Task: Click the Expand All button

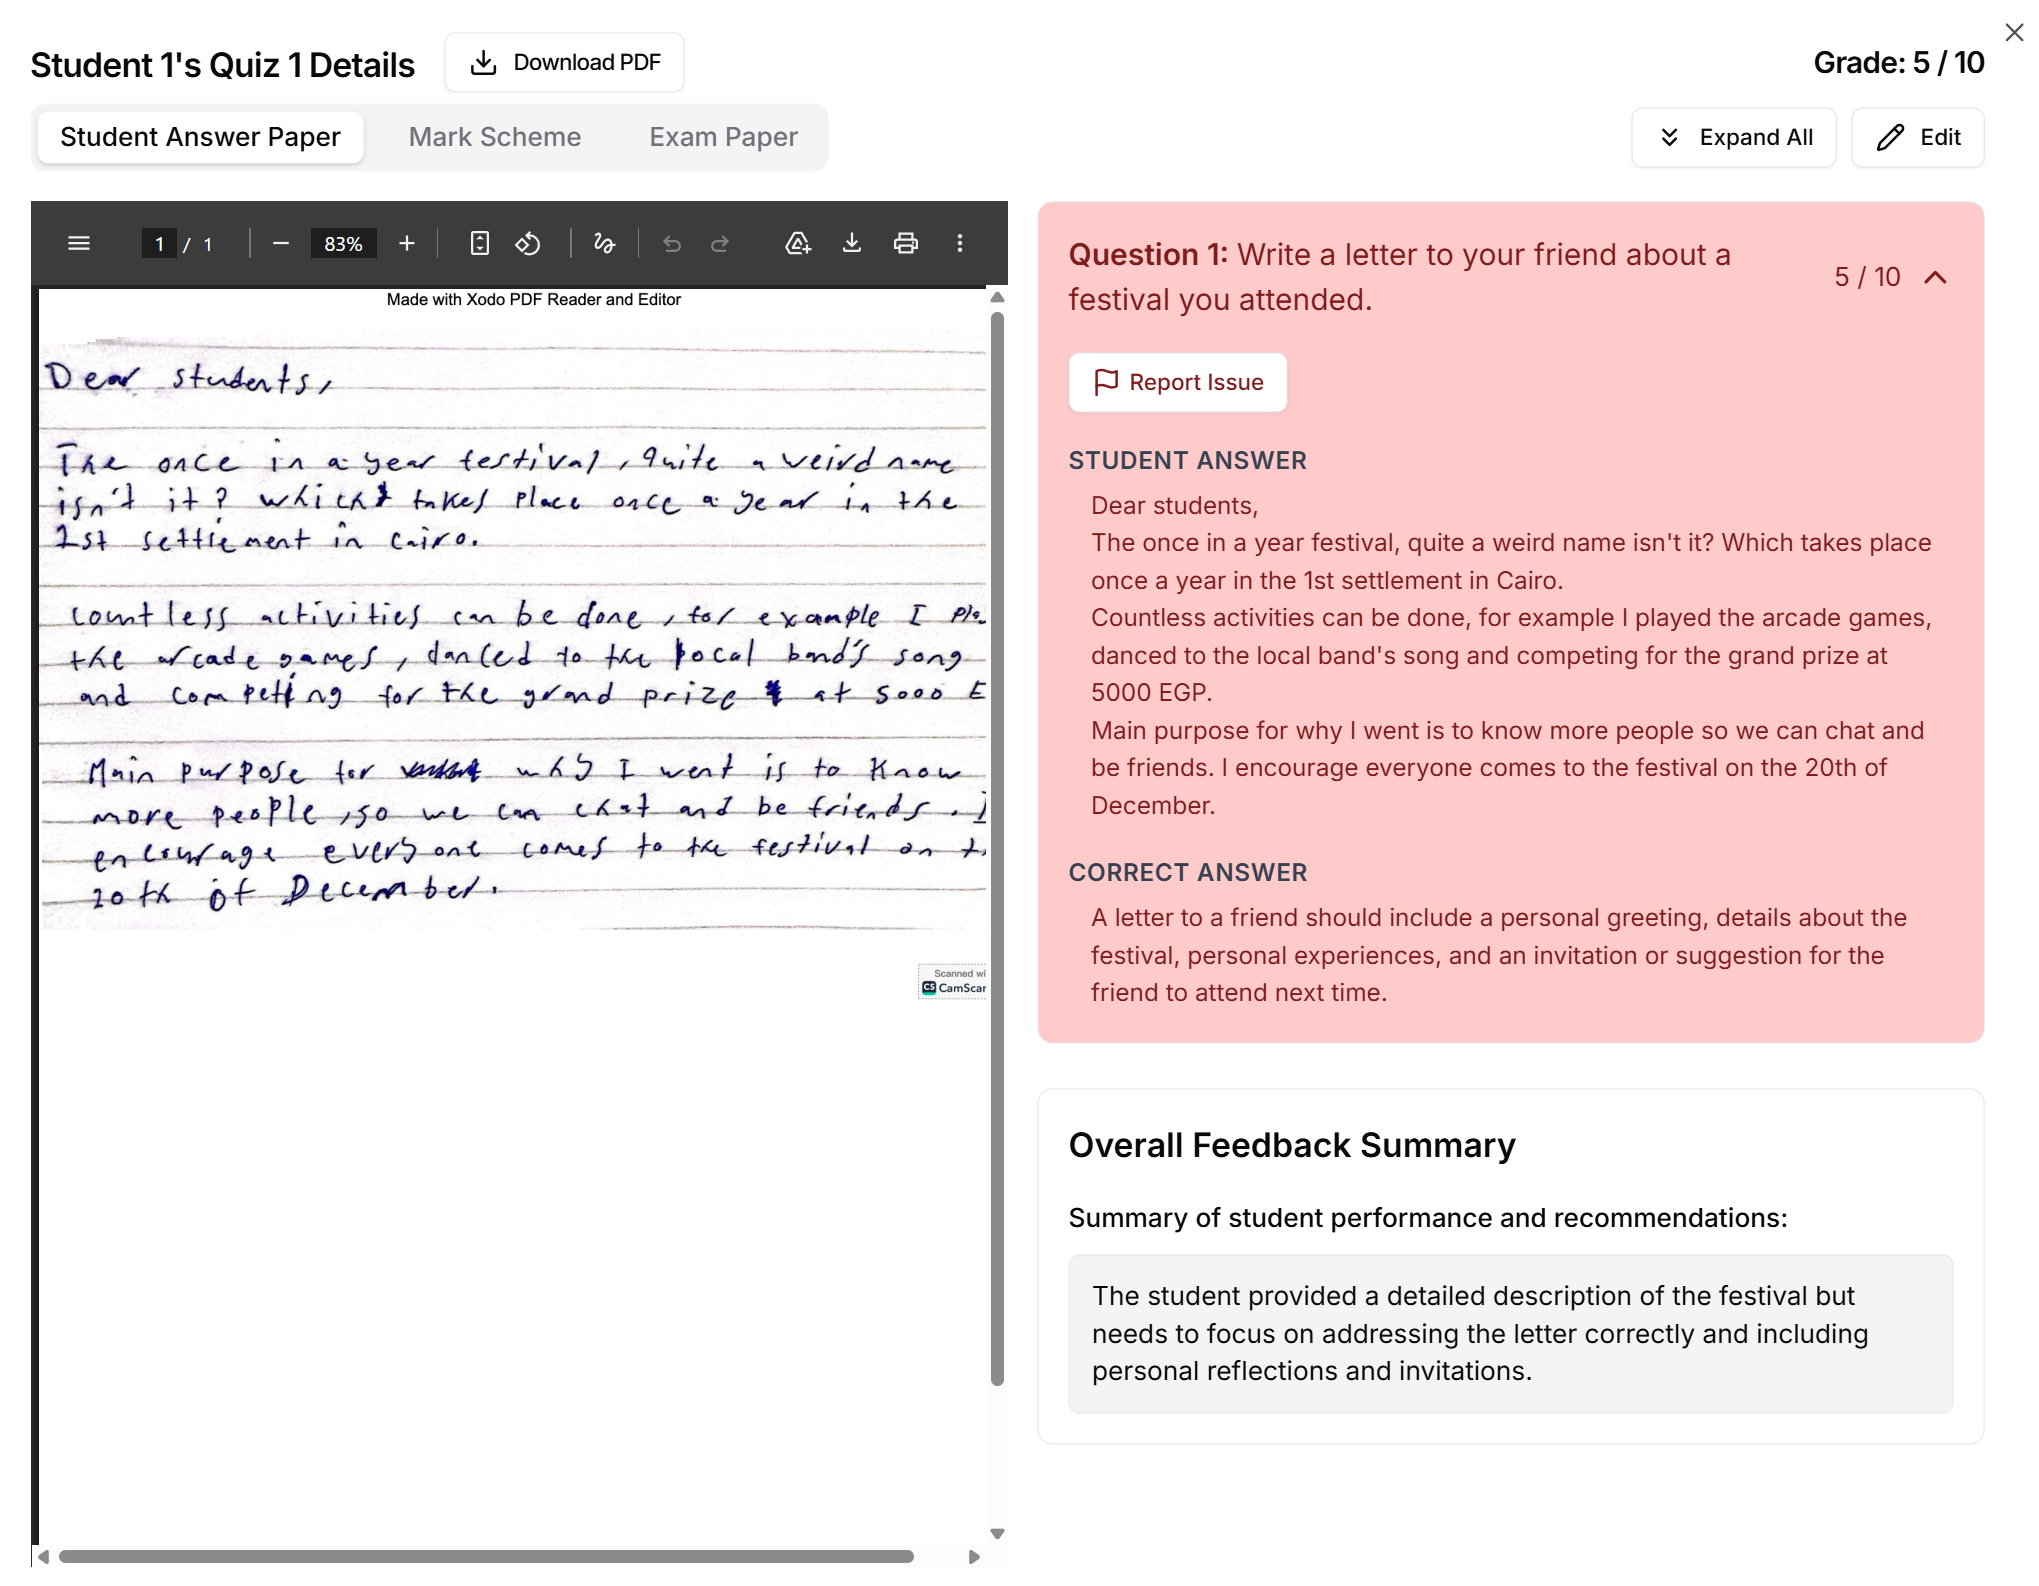Action: coord(1734,137)
